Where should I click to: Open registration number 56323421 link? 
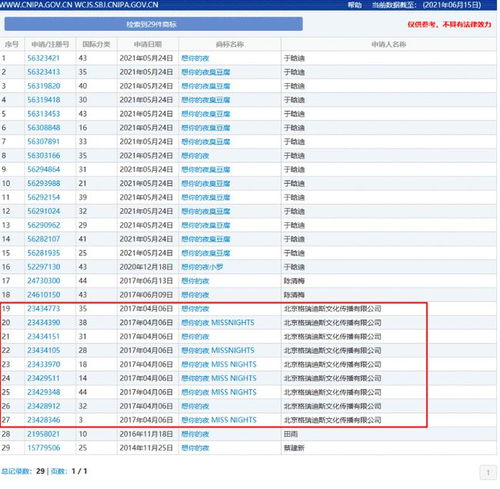tap(43, 58)
